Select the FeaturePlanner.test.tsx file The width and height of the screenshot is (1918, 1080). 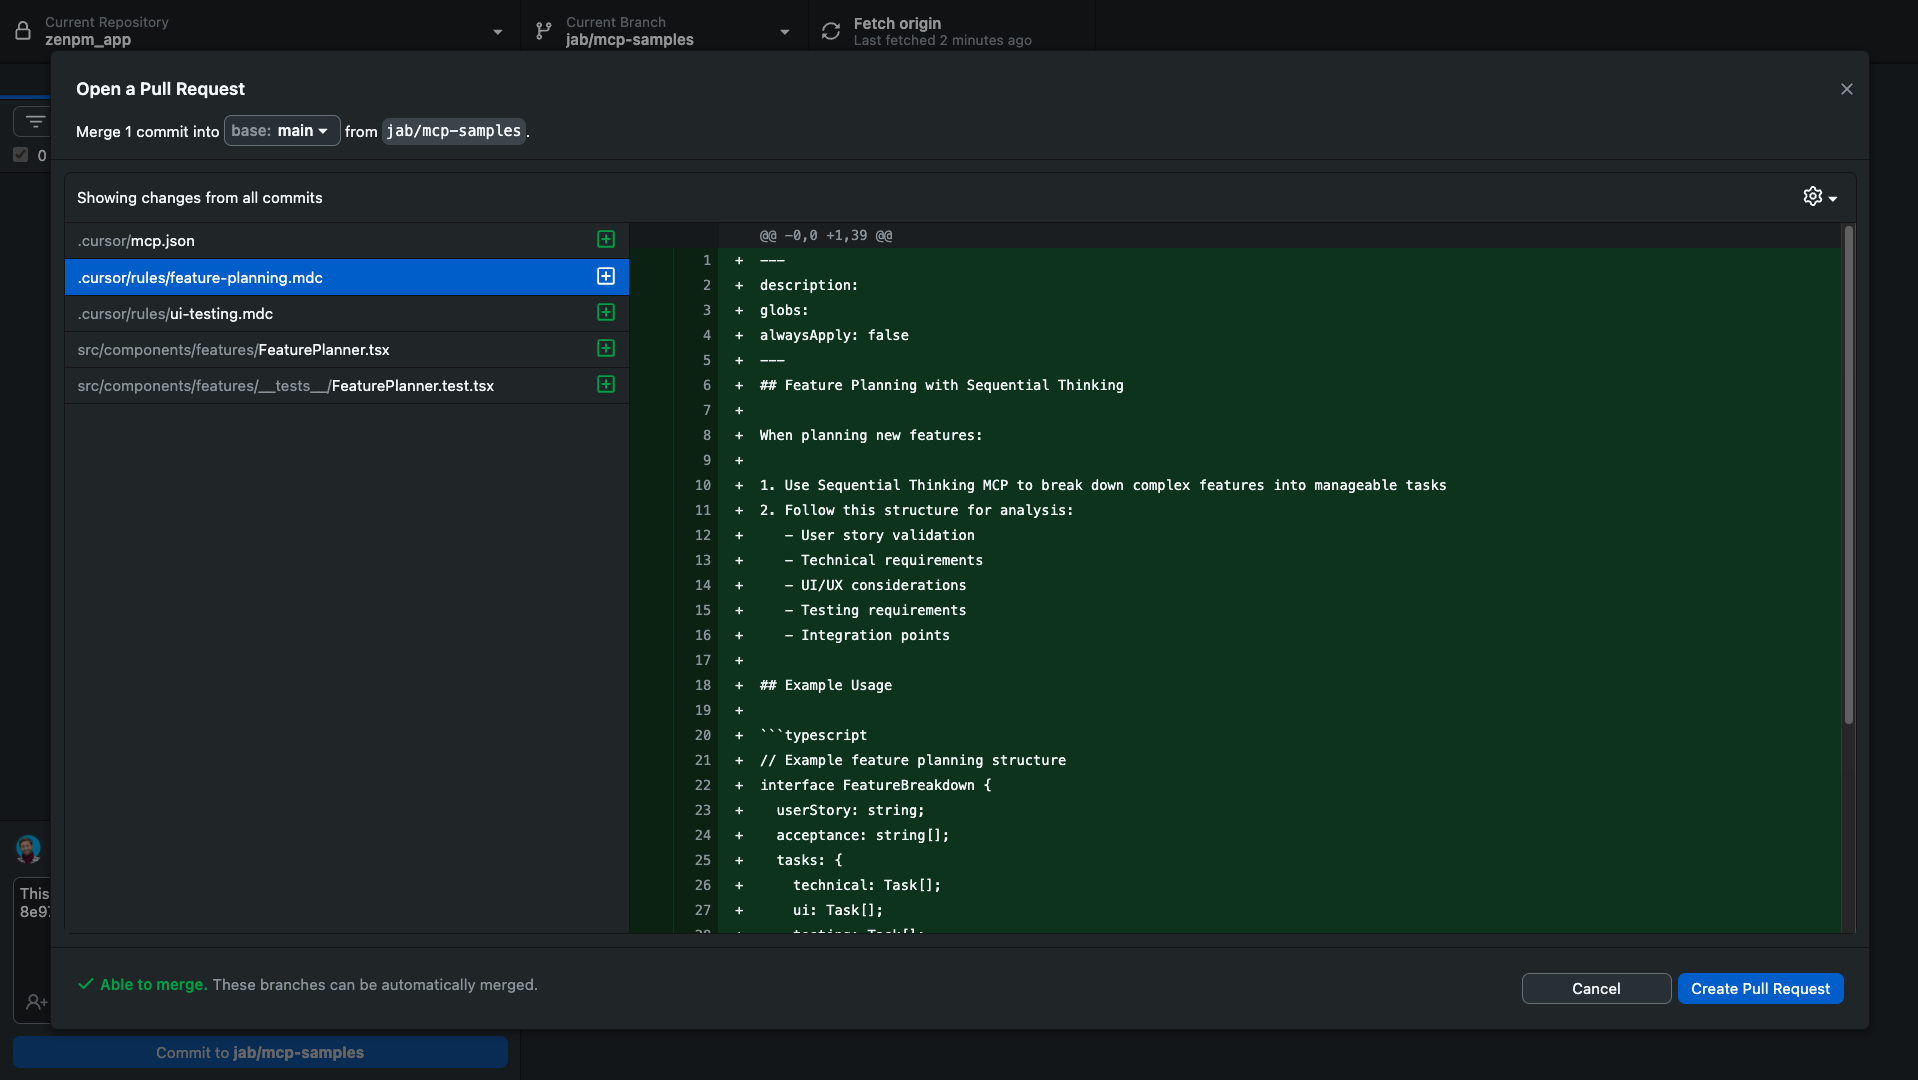point(346,386)
